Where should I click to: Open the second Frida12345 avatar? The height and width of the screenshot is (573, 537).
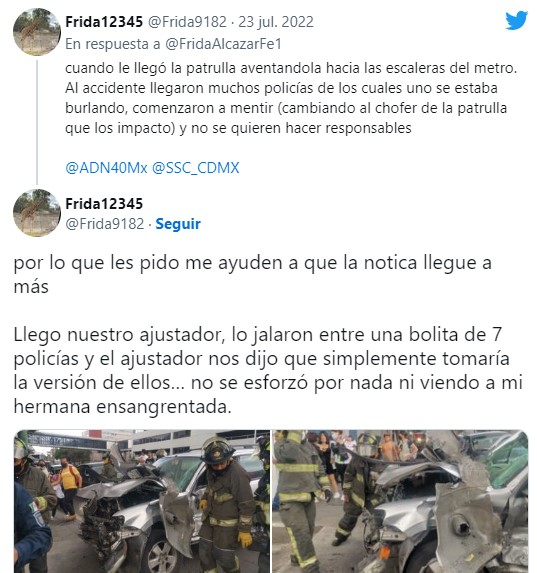pos(37,213)
